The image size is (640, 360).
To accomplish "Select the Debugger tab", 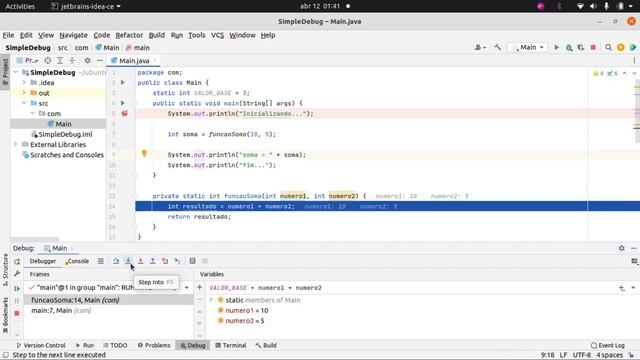I will tap(43, 261).
